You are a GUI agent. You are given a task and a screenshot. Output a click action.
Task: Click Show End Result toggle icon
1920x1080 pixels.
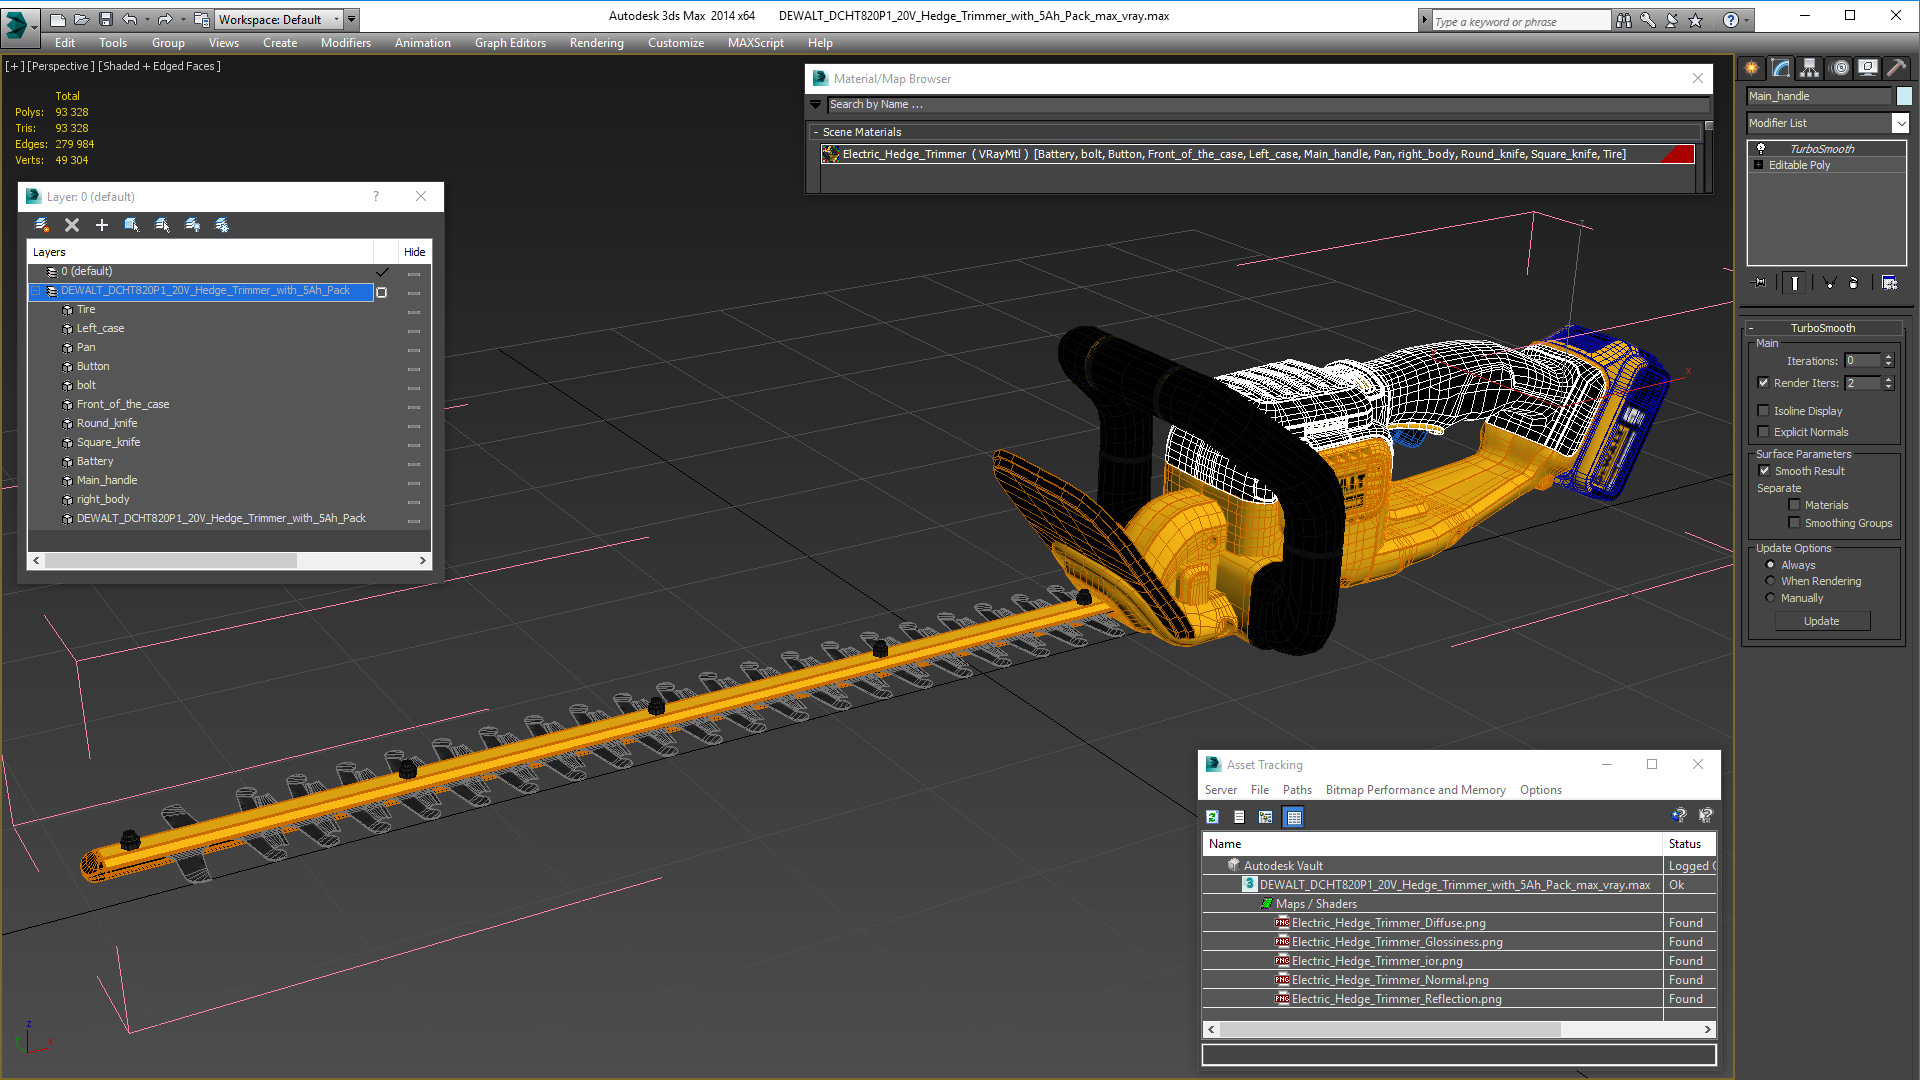coord(1795,283)
